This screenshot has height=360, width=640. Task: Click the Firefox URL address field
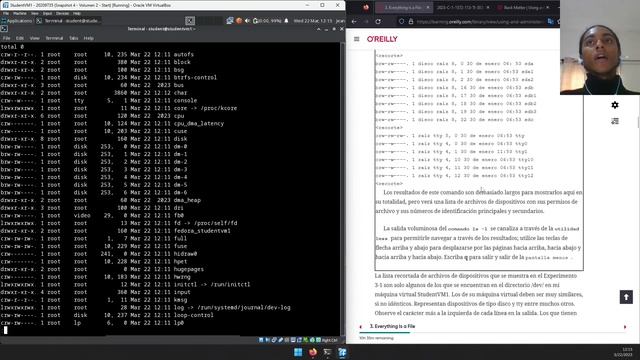pyautogui.click(x=480, y=22)
